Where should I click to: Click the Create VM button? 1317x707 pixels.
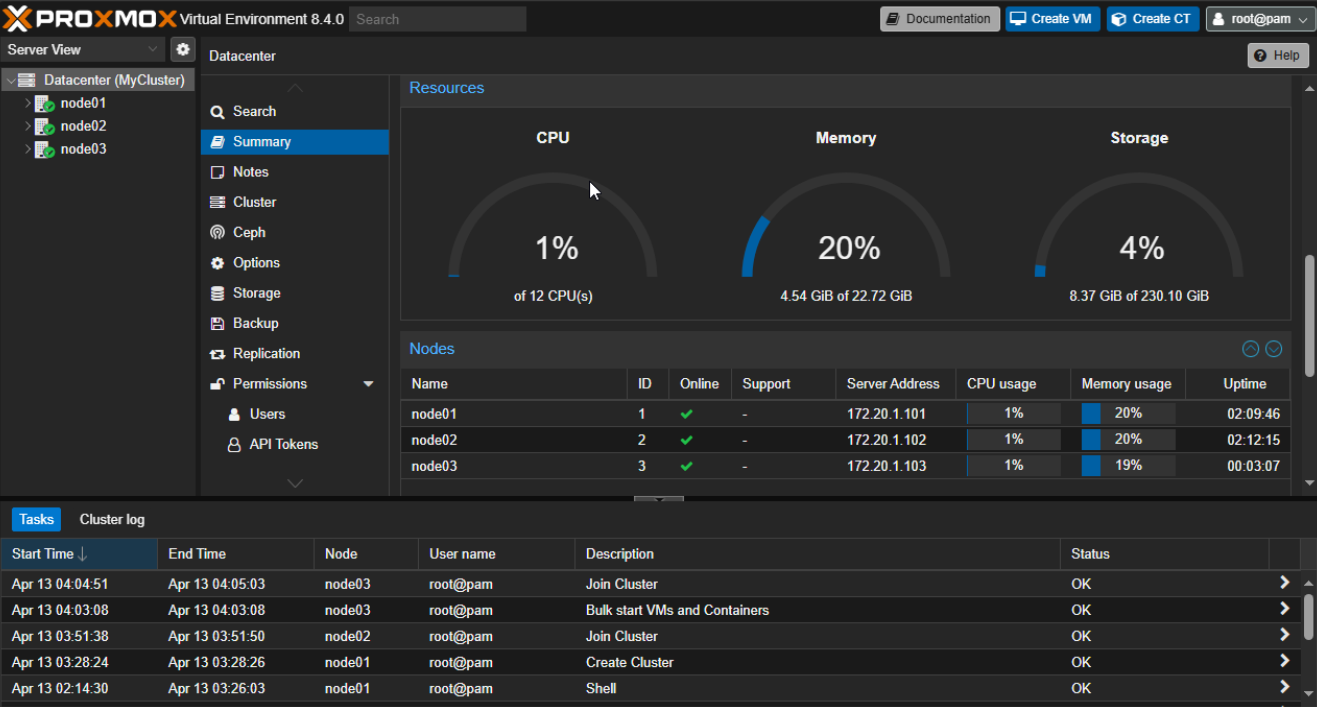click(x=1053, y=19)
